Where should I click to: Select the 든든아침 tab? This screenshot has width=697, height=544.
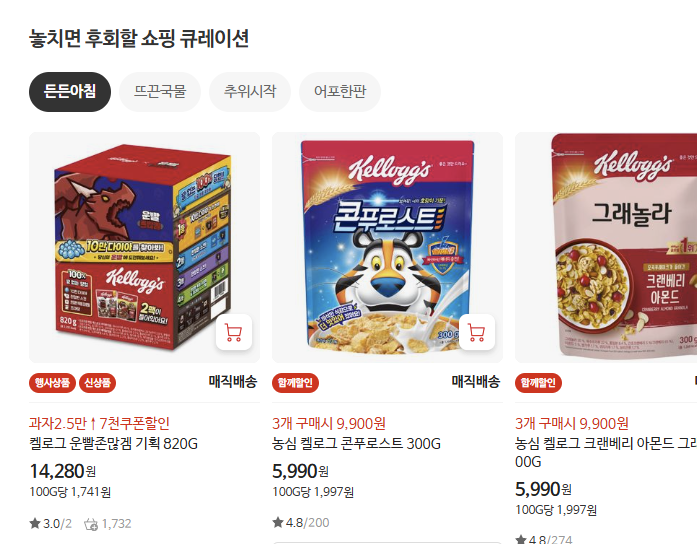(70, 92)
